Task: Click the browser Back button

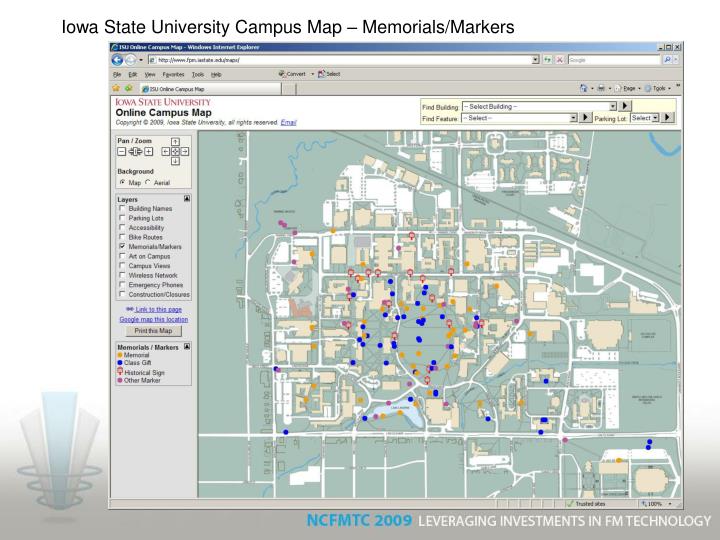Action: (117, 60)
